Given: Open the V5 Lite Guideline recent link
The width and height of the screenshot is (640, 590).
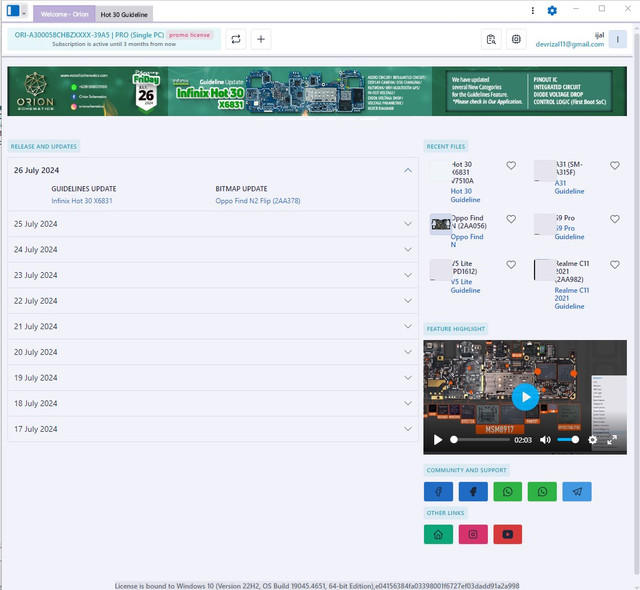Looking at the screenshot, I should click(465, 286).
